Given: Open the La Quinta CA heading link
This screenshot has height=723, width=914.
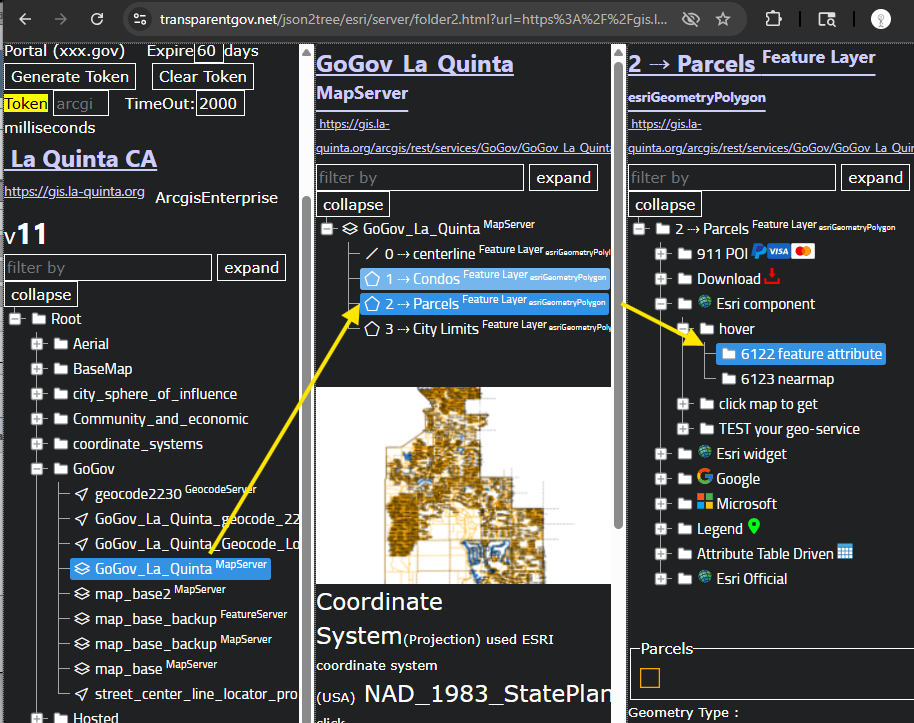Looking at the screenshot, I should point(83,159).
